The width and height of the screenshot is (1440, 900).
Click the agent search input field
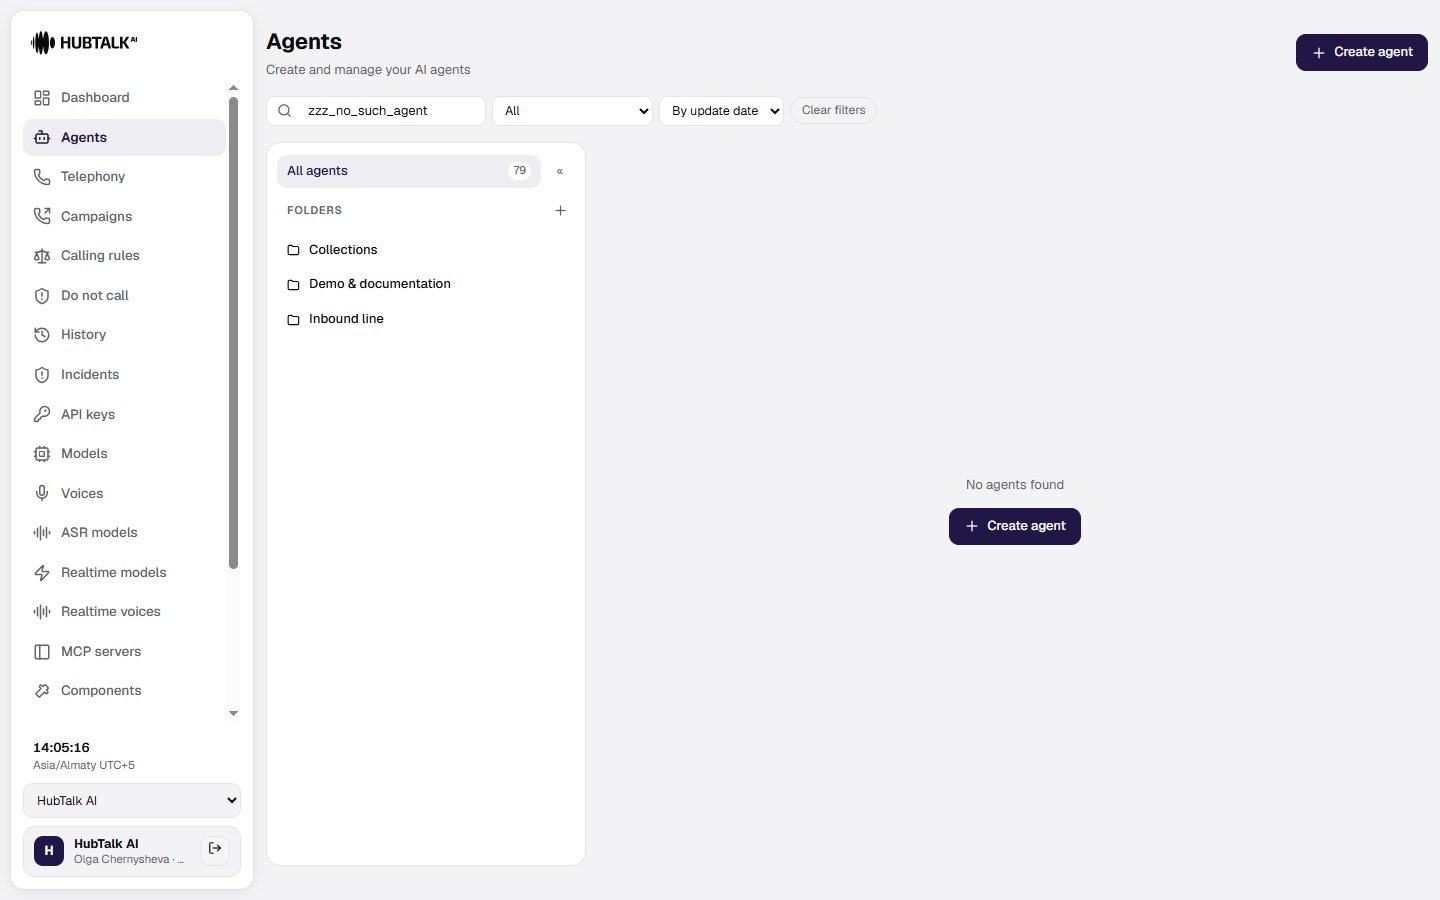coord(376,111)
